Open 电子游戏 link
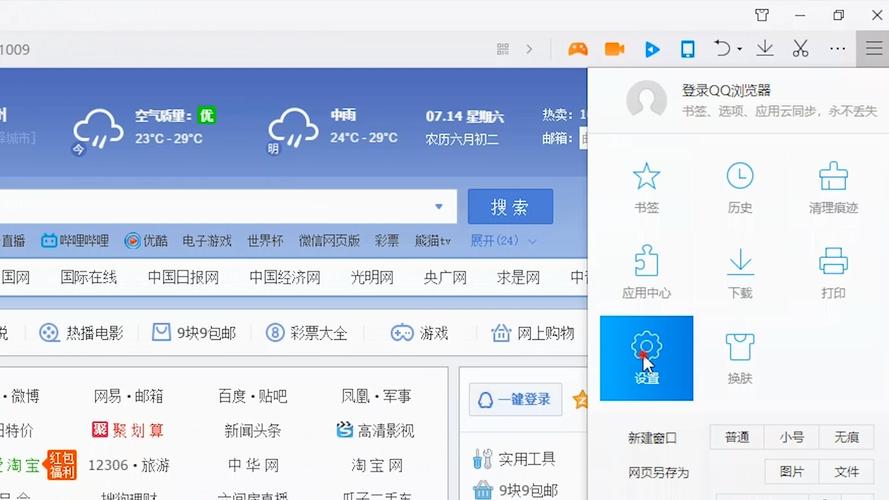The width and height of the screenshot is (889, 500). 207,241
